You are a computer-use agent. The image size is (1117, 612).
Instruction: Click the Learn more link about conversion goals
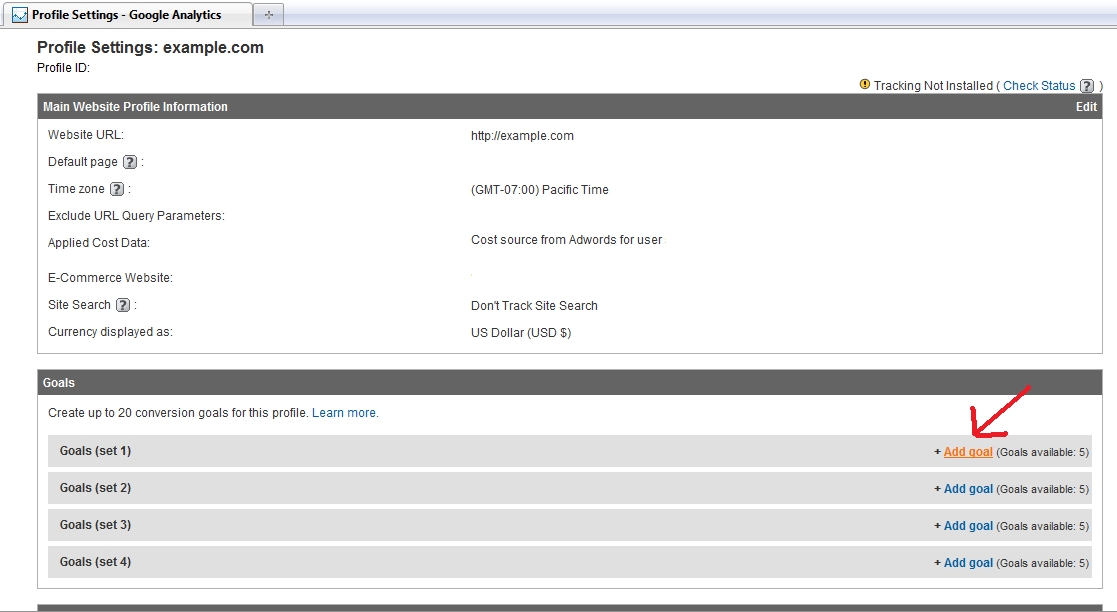pyautogui.click(x=344, y=412)
